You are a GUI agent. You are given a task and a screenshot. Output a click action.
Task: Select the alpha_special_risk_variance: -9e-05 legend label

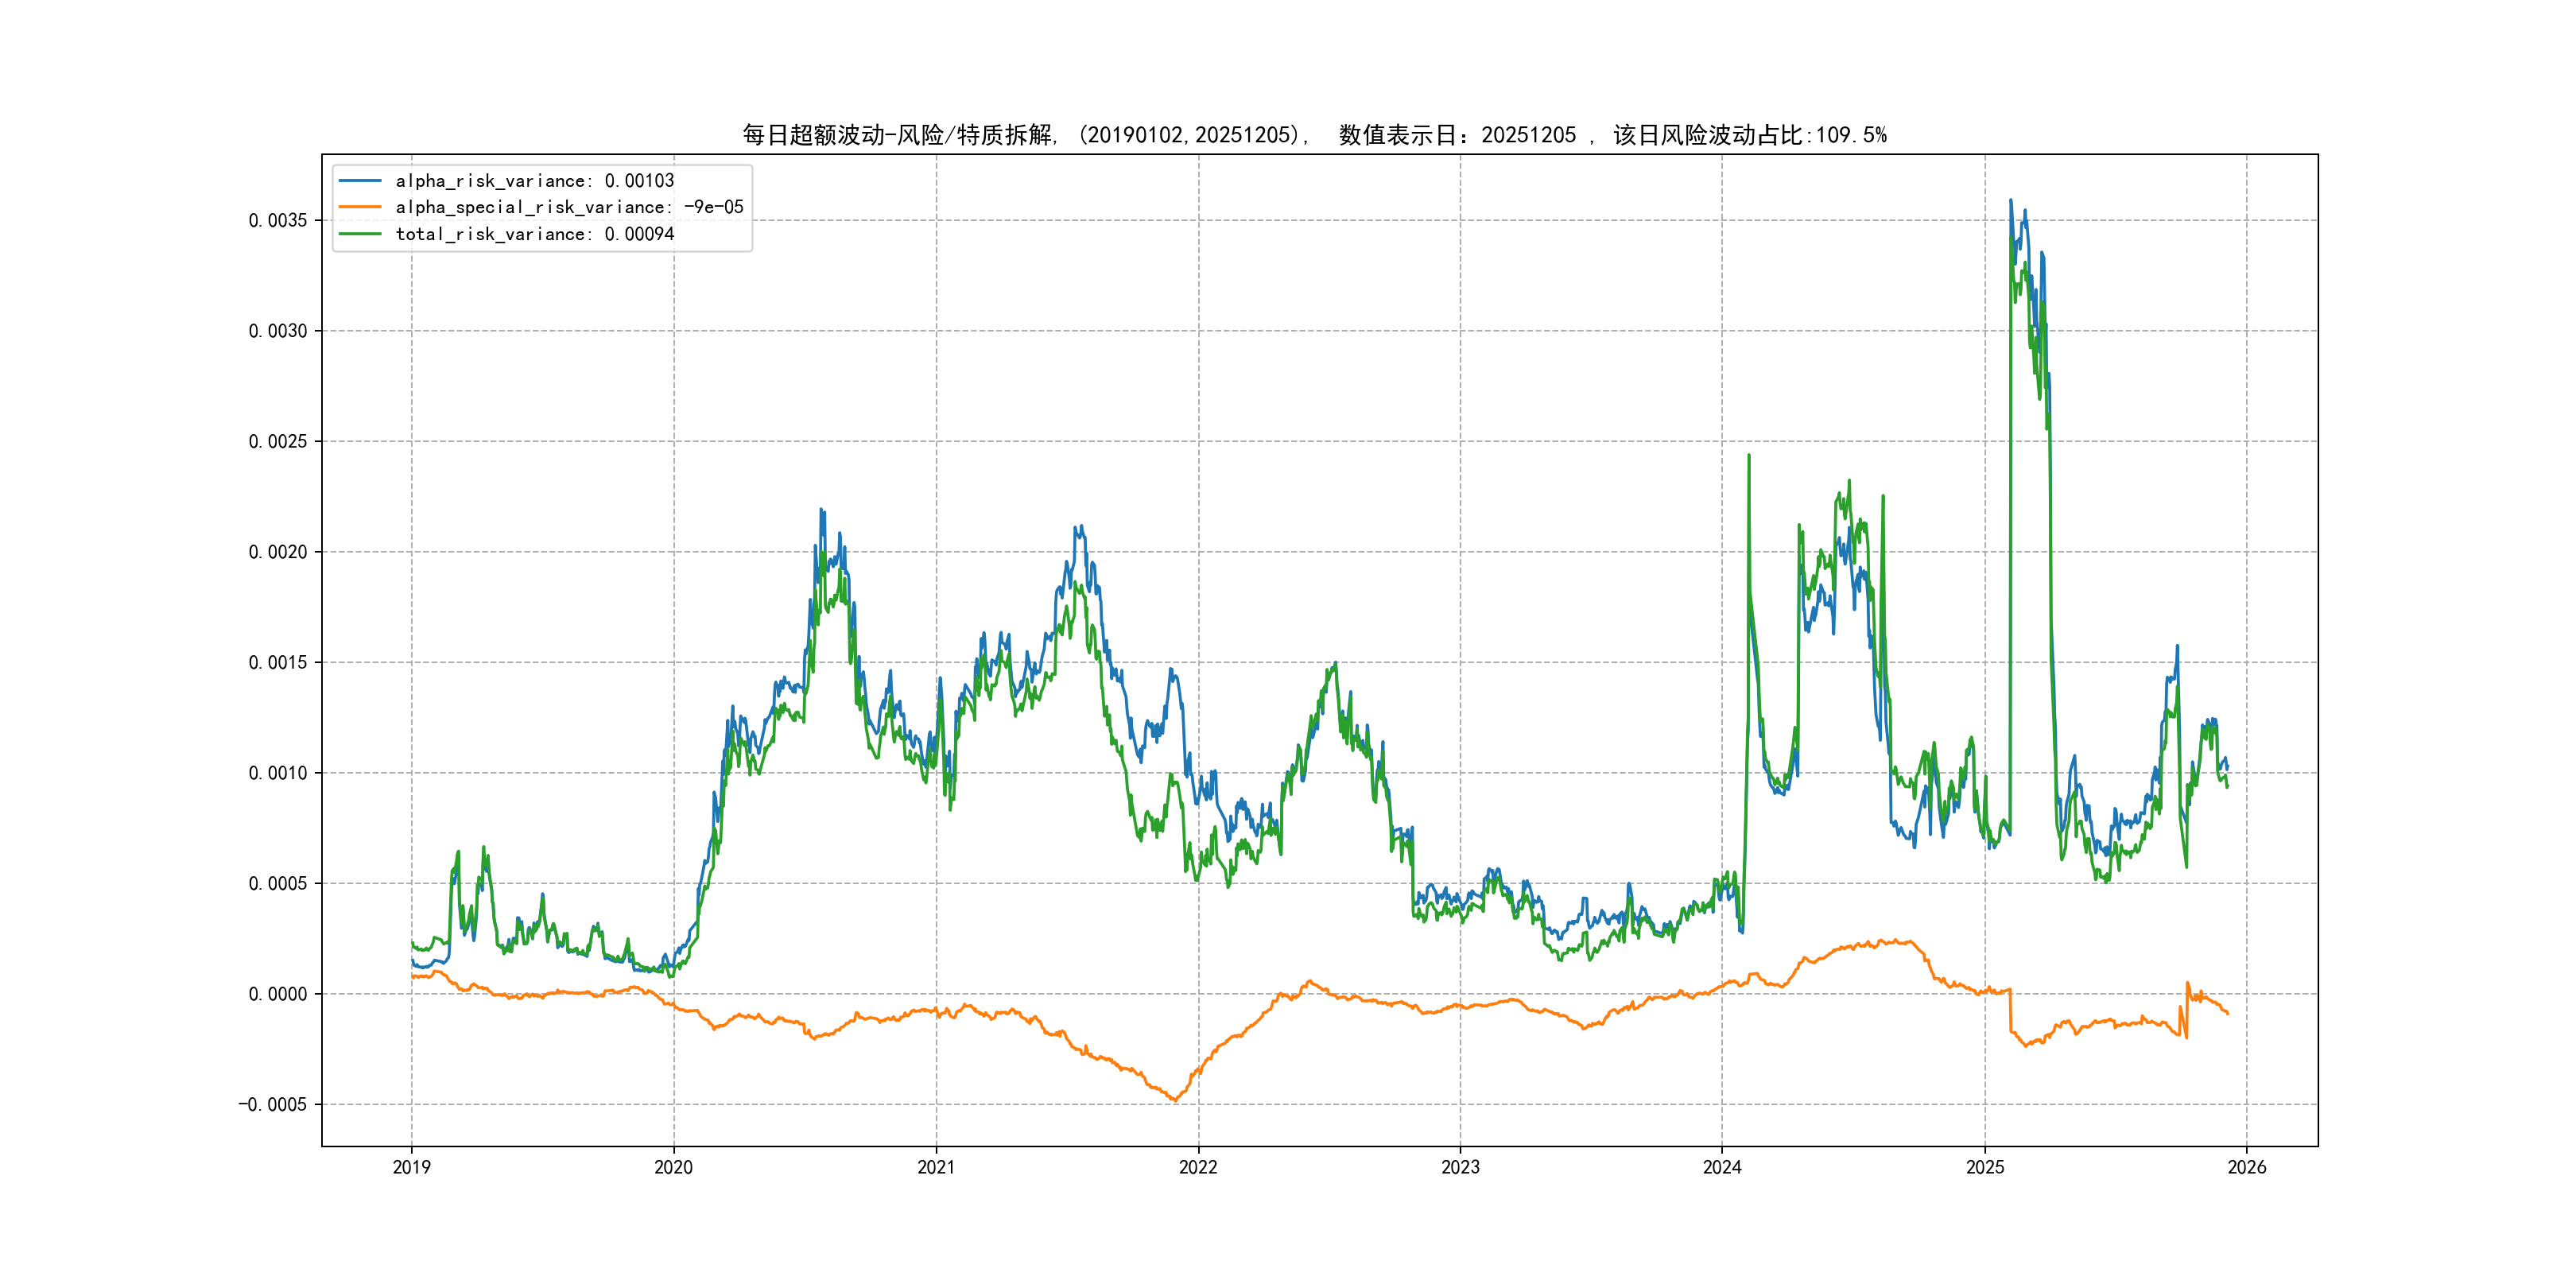point(569,207)
